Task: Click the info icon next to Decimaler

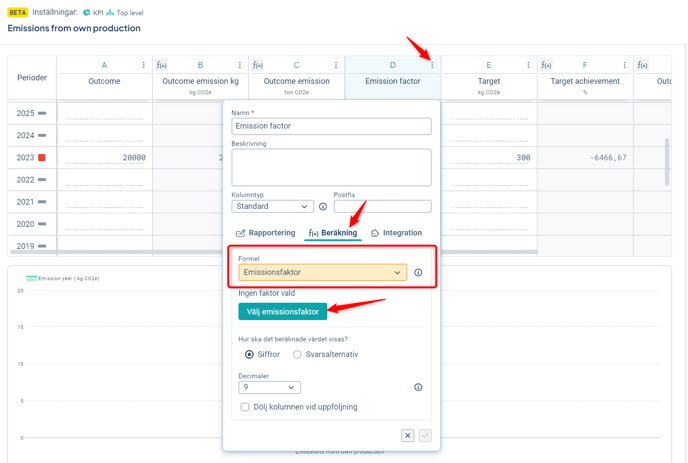Action: 418,387
